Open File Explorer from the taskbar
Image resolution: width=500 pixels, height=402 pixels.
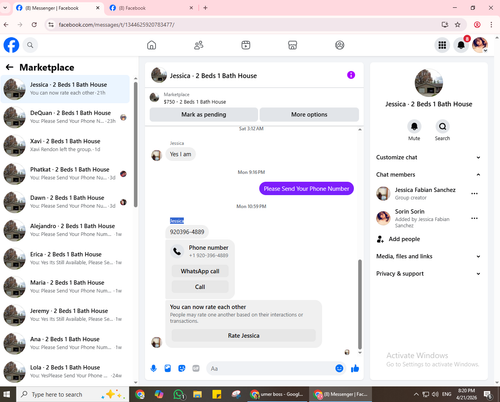pyautogui.click(x=197, y=394)
